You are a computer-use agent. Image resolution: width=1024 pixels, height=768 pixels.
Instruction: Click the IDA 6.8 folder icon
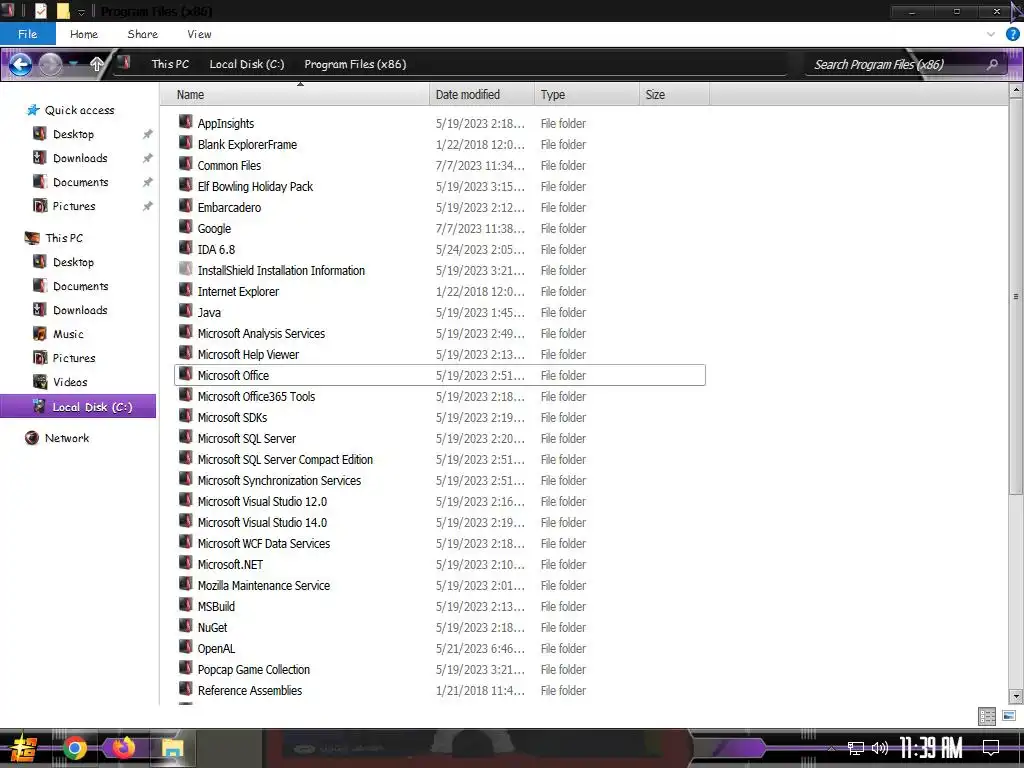coord(185,248)
